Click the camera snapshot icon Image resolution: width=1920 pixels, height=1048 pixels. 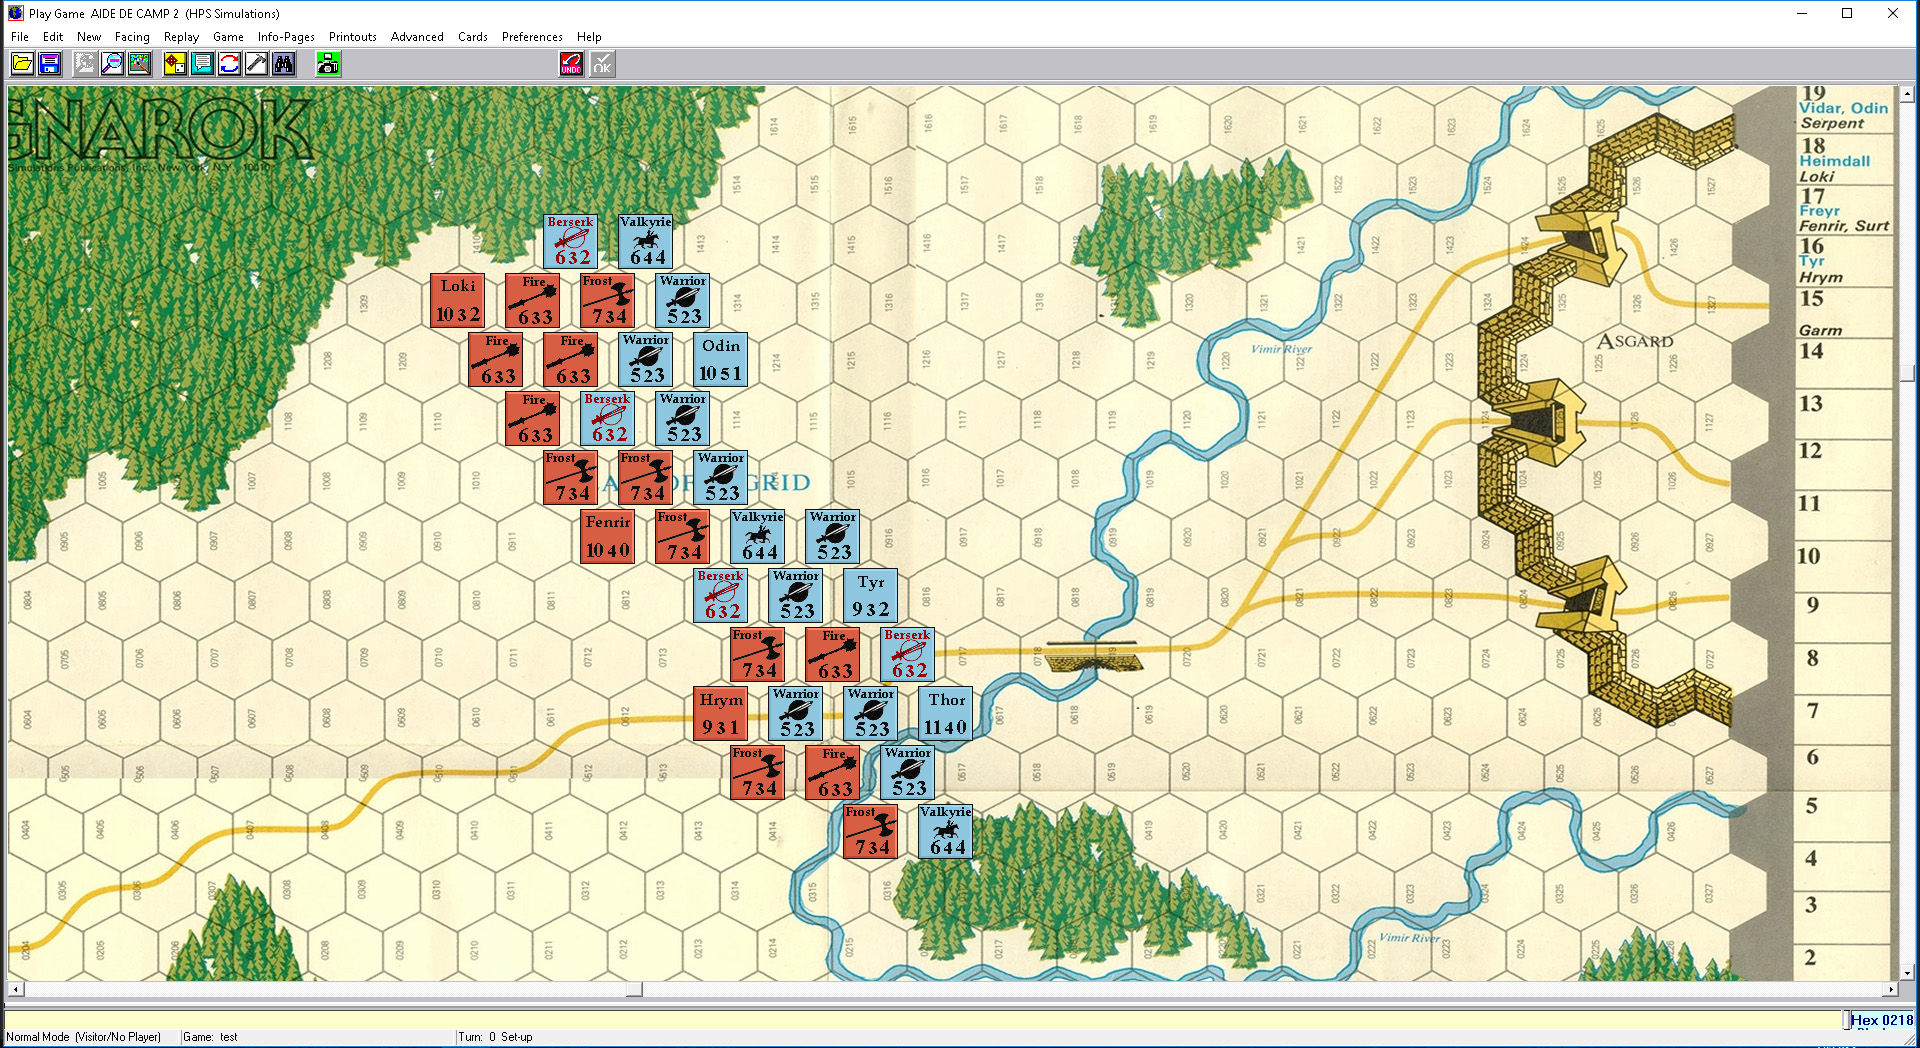point(328,65)
